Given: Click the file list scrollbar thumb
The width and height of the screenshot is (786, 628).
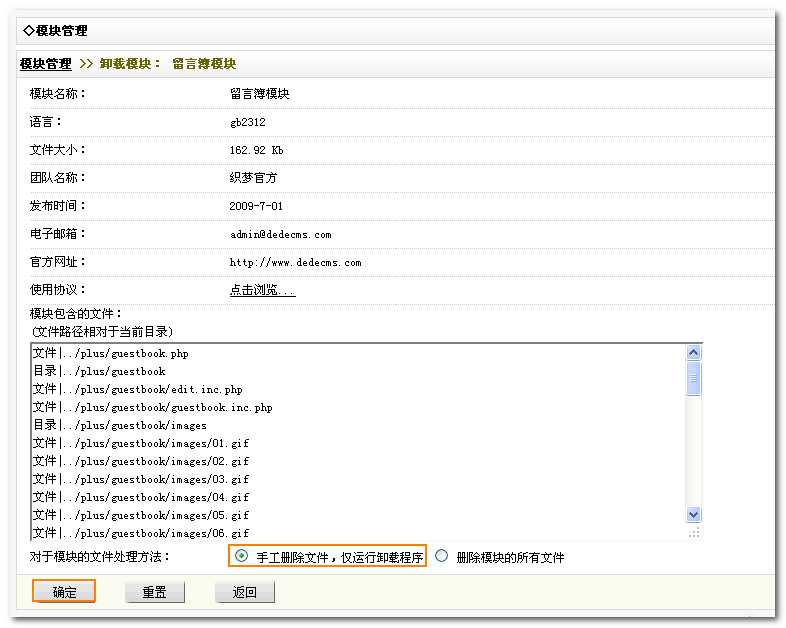Looking at the screenshot, I should 693,378.
